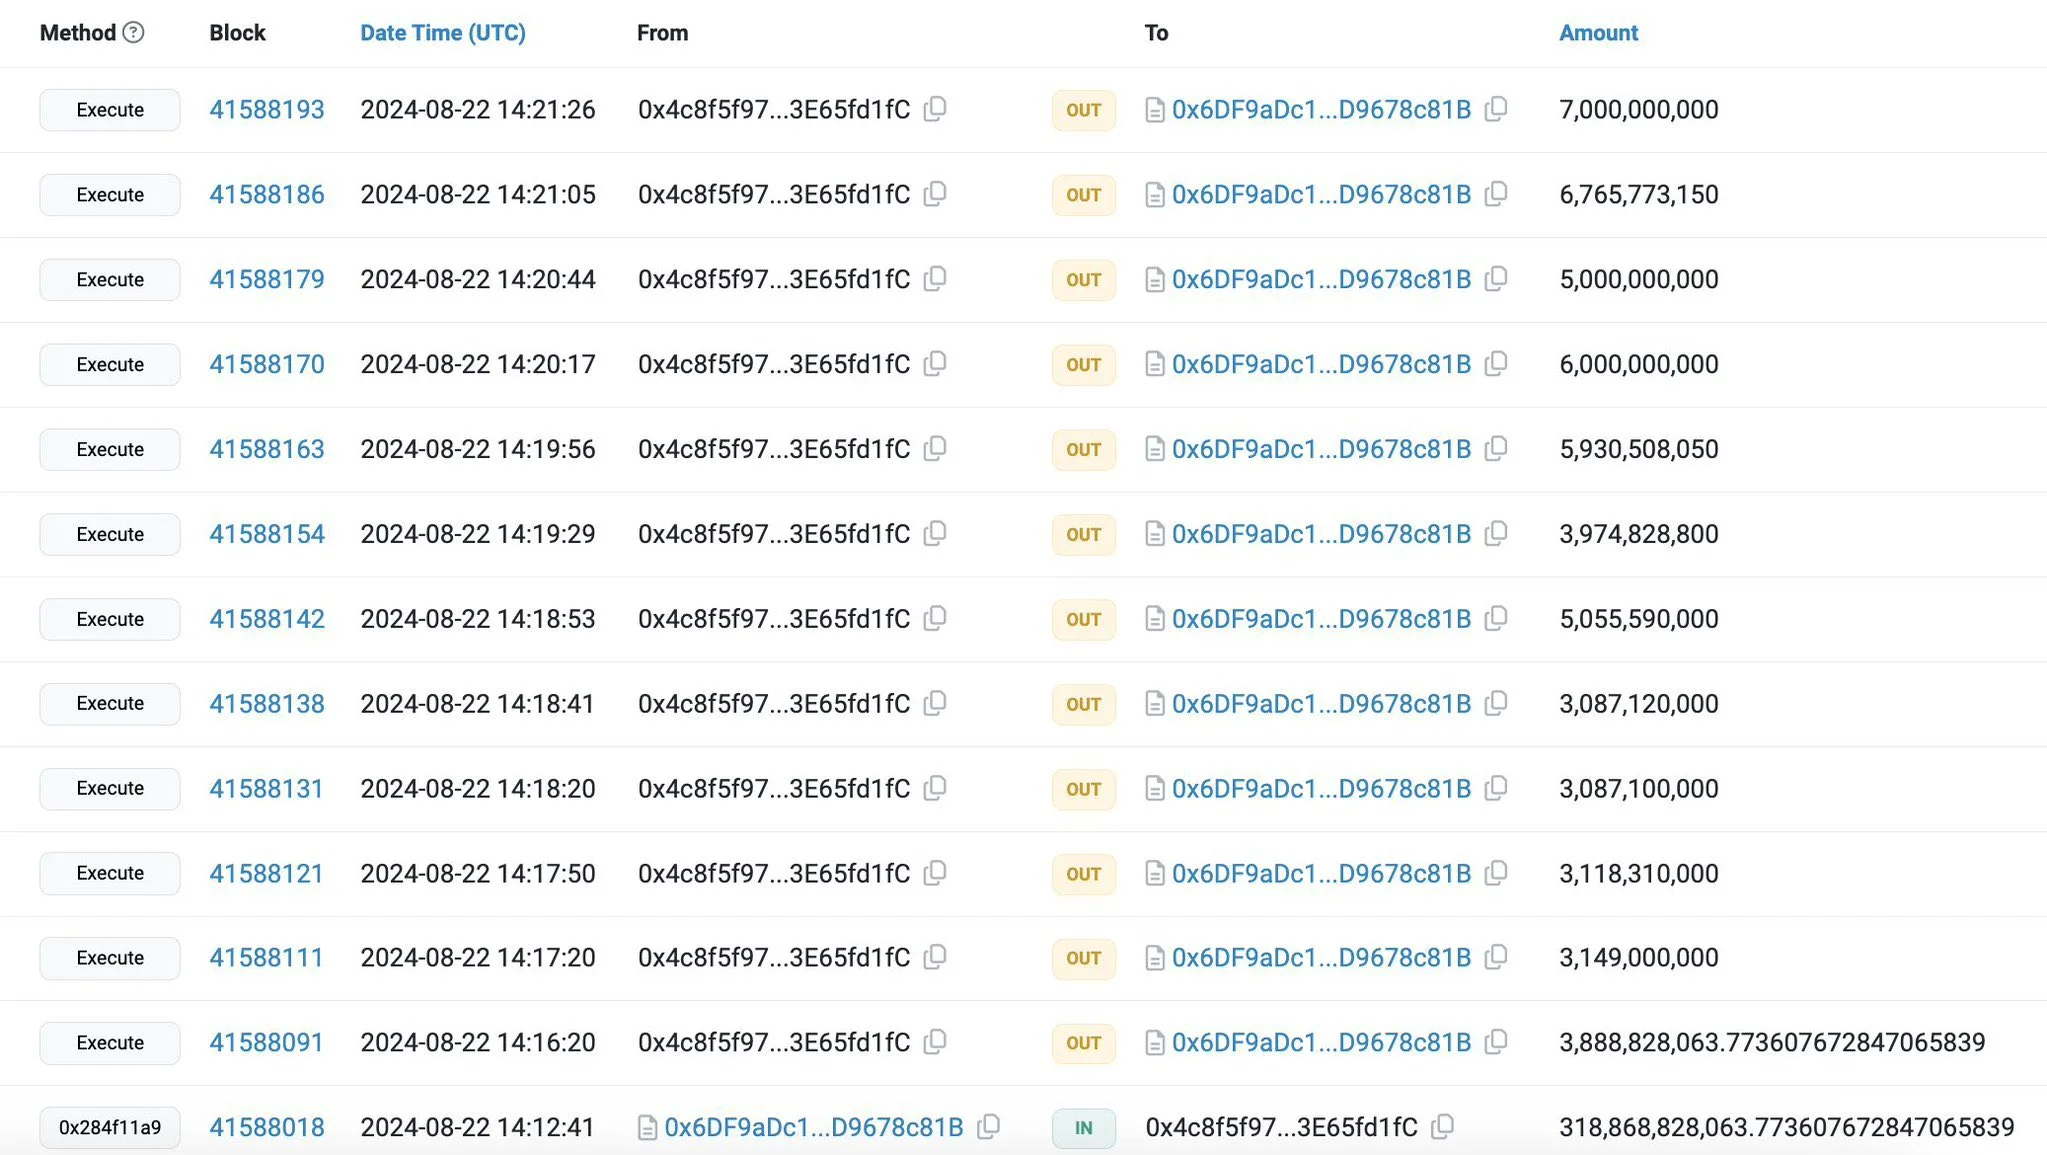Image resolution: width=2047 pixels, height=1155 pixels.
Task: Click OUT badge in block 41588138 row
Action: [1083, 704]
